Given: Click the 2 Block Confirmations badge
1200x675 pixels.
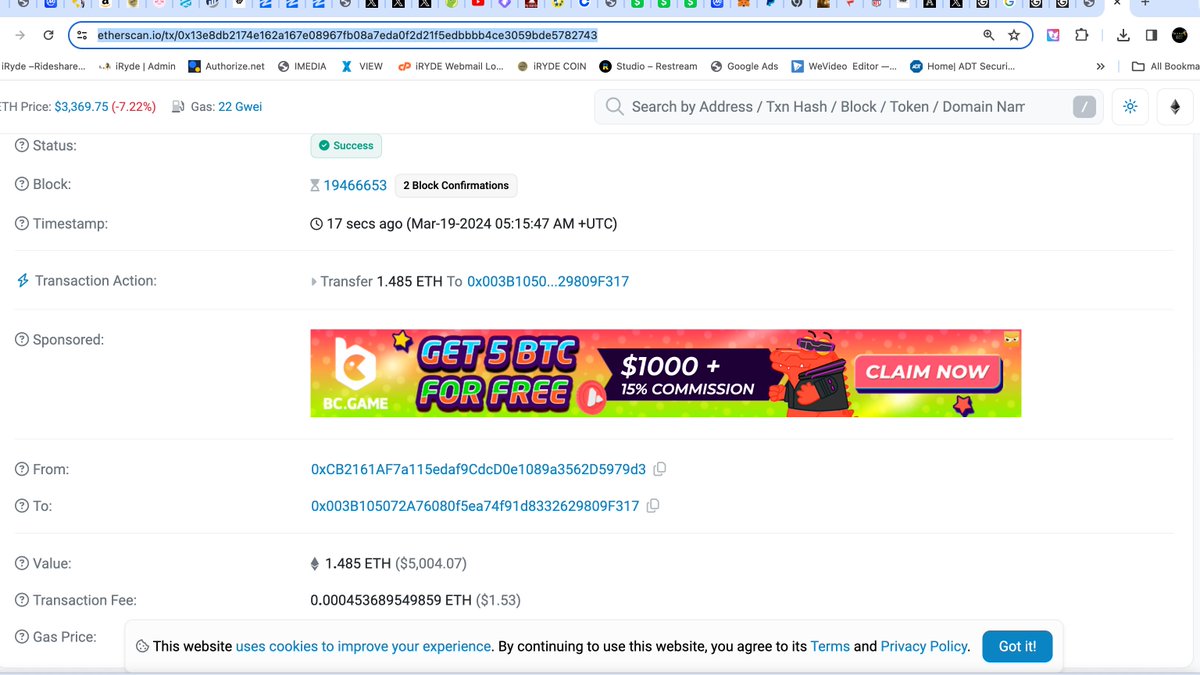Looking at the screenshot, I should 456,185.
